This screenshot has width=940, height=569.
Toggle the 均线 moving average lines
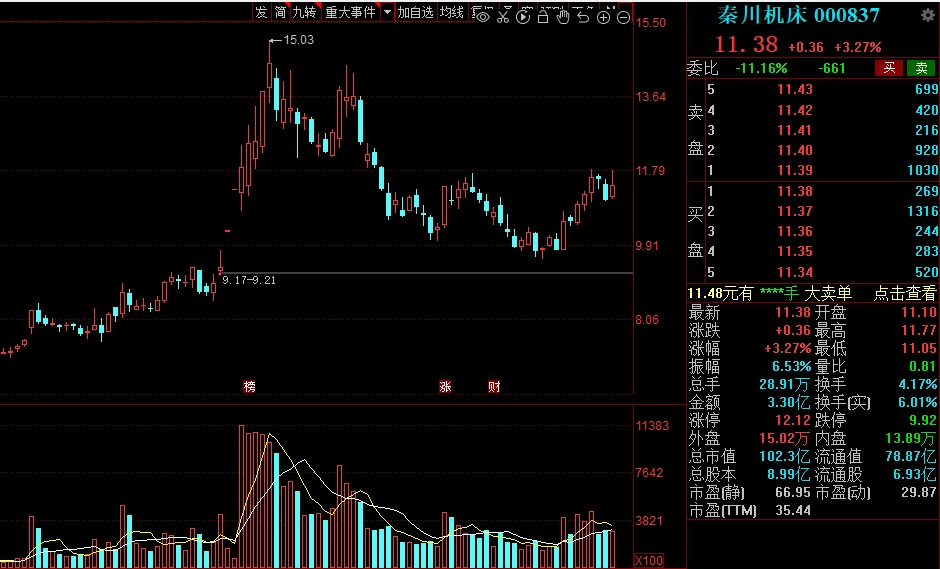tap(452, 13)
